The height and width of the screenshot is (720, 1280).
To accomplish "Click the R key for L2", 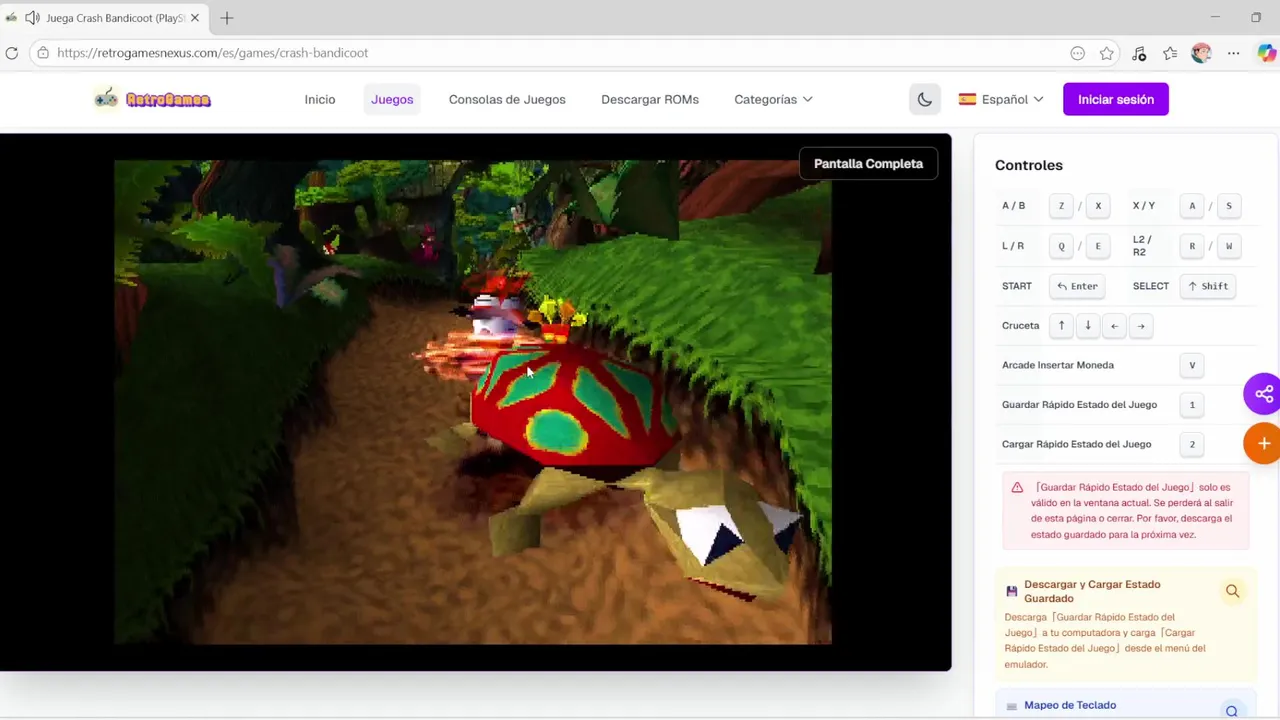I will 1192,246.
